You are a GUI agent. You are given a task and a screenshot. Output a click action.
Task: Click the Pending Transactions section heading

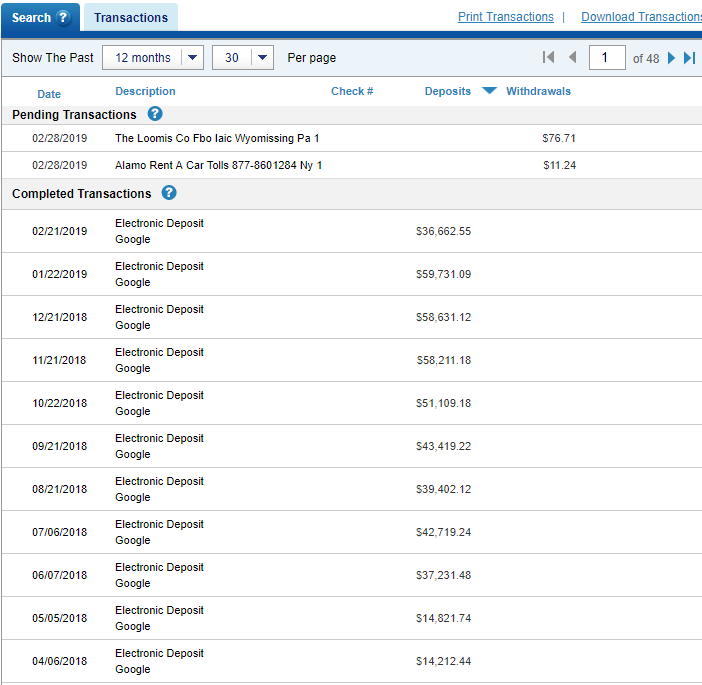[74, 115]
